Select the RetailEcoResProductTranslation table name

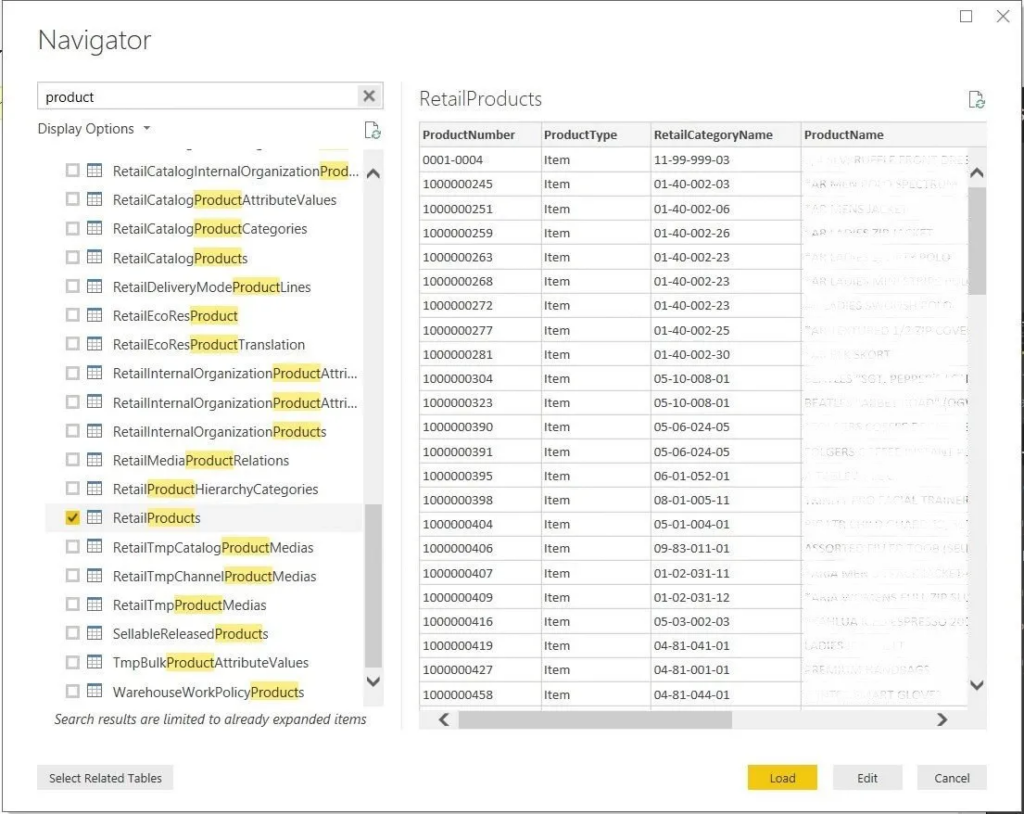click(x=209, y=344)
